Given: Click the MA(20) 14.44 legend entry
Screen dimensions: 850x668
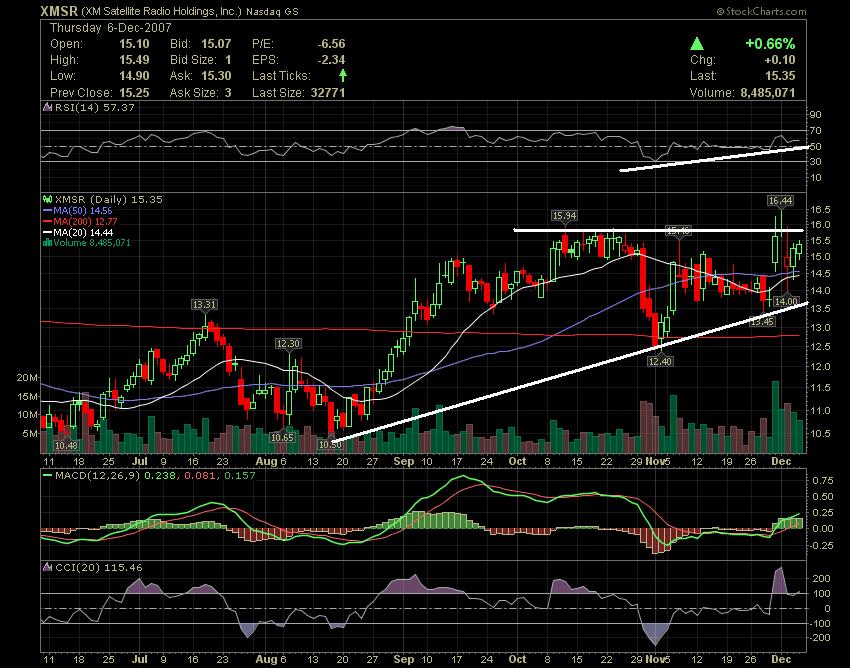Looking at the screenshot, I should (83, 232).
